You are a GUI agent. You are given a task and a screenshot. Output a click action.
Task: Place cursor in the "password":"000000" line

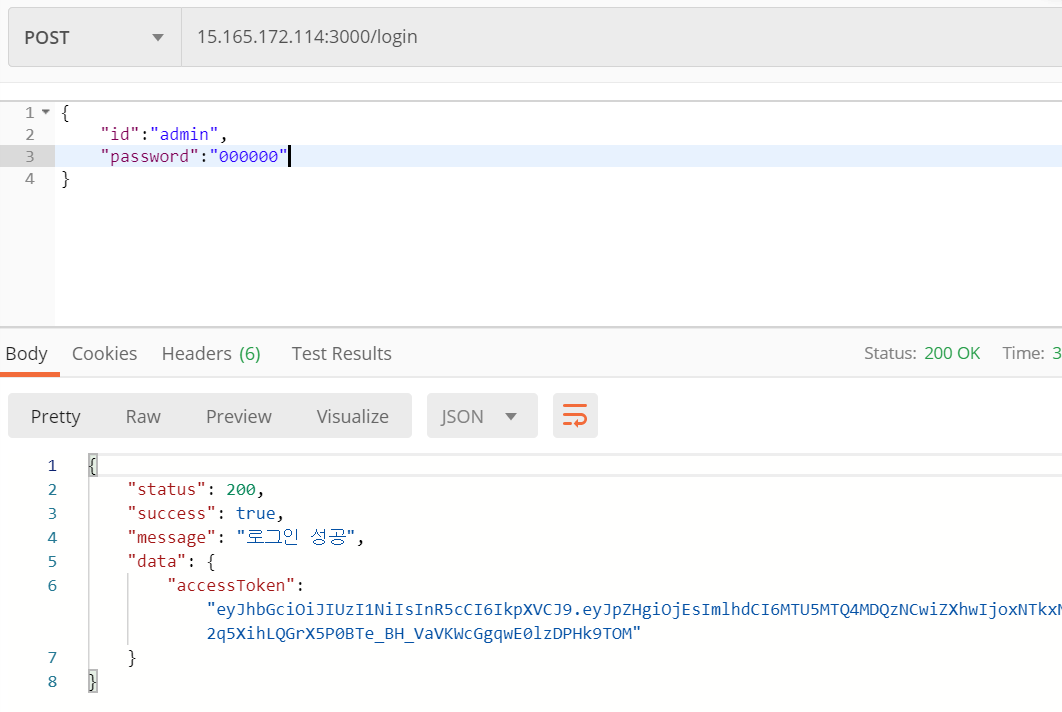pyautogui.click(x=194, y=156)
